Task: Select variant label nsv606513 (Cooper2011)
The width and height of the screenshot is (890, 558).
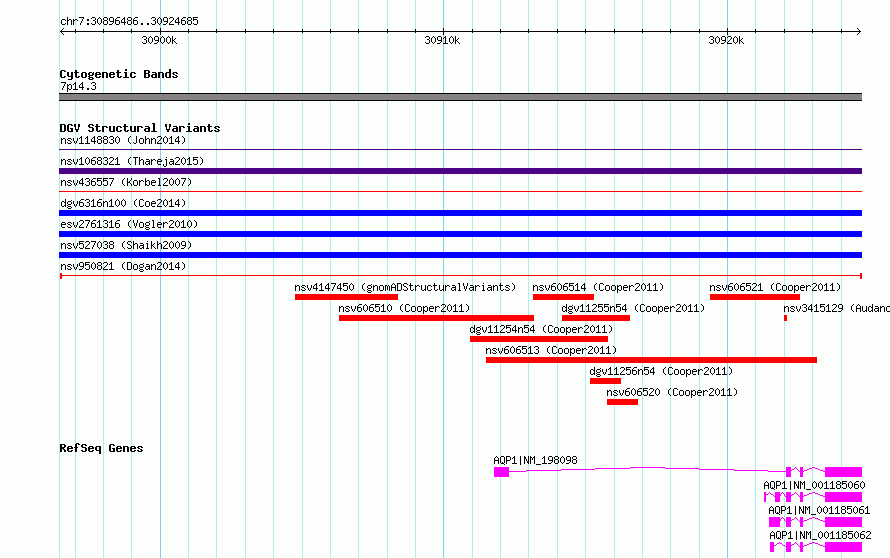Action: pos(551,350)
